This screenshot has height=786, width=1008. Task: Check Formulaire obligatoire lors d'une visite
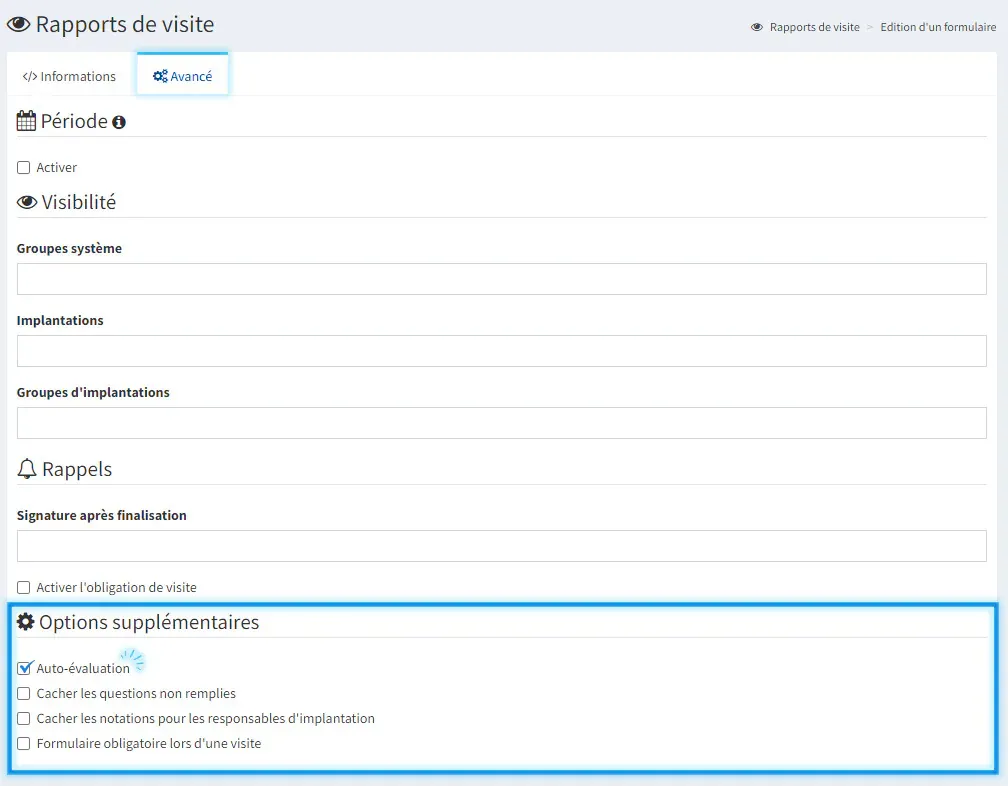pos(24,744)
